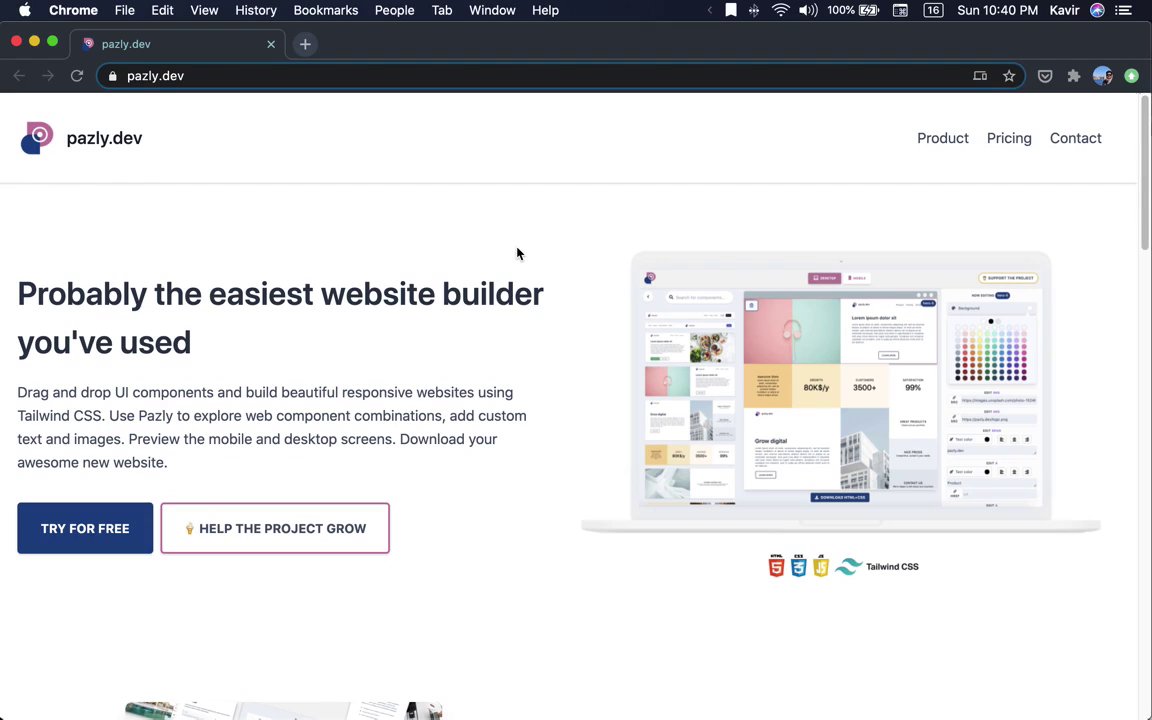Click the Tailwind CSS logo
The image size is (1152, 720).
tap(848, 566)
